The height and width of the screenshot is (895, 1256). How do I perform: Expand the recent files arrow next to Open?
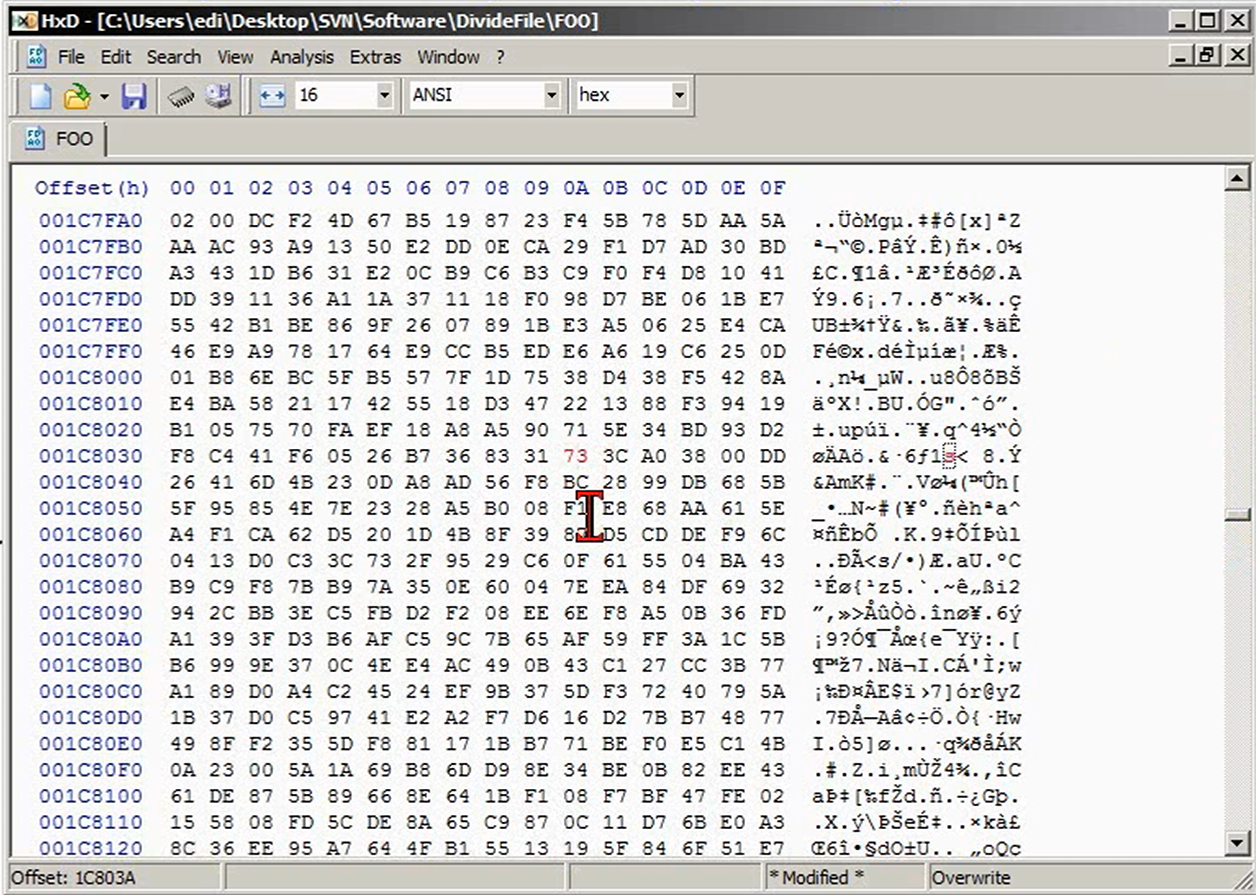tap(104, 96)
